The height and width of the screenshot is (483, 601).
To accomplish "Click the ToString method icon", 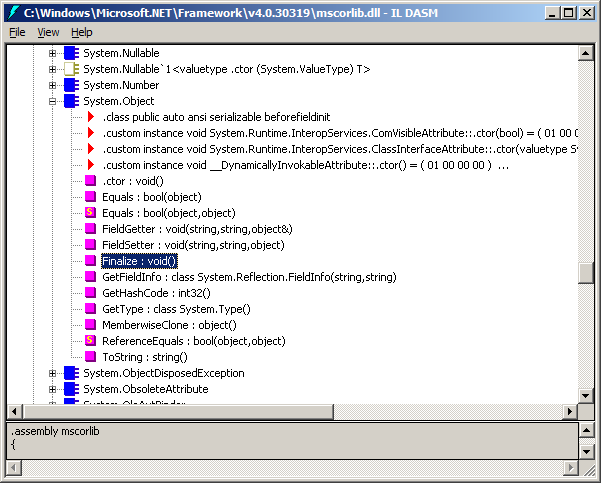I will pyautogui.click(x=90, y=356).
